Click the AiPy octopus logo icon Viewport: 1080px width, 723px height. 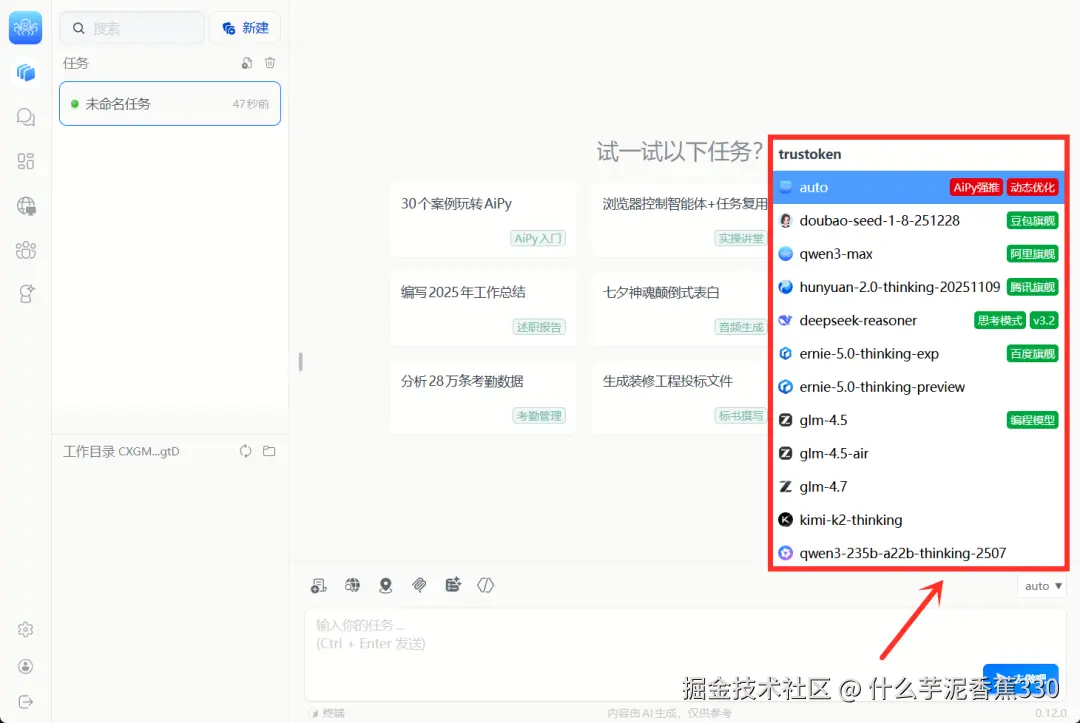(25, 28)
